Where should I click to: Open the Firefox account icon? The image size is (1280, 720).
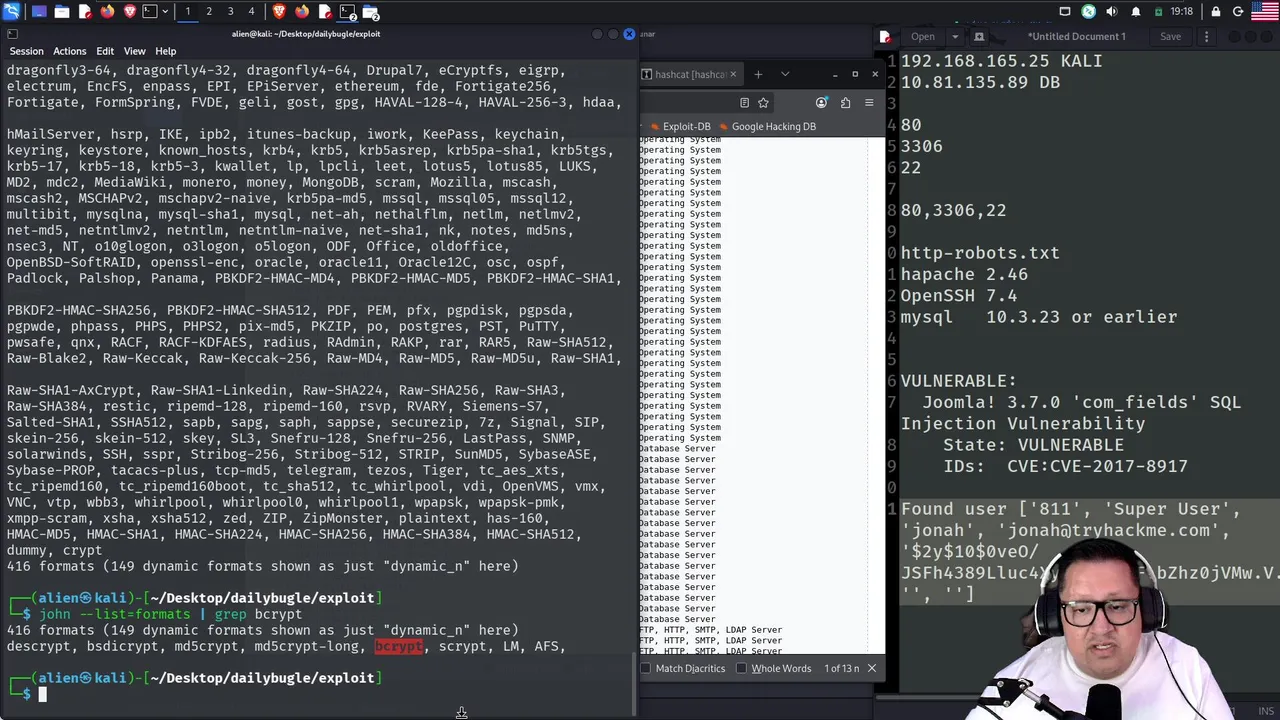click(821, 102)
